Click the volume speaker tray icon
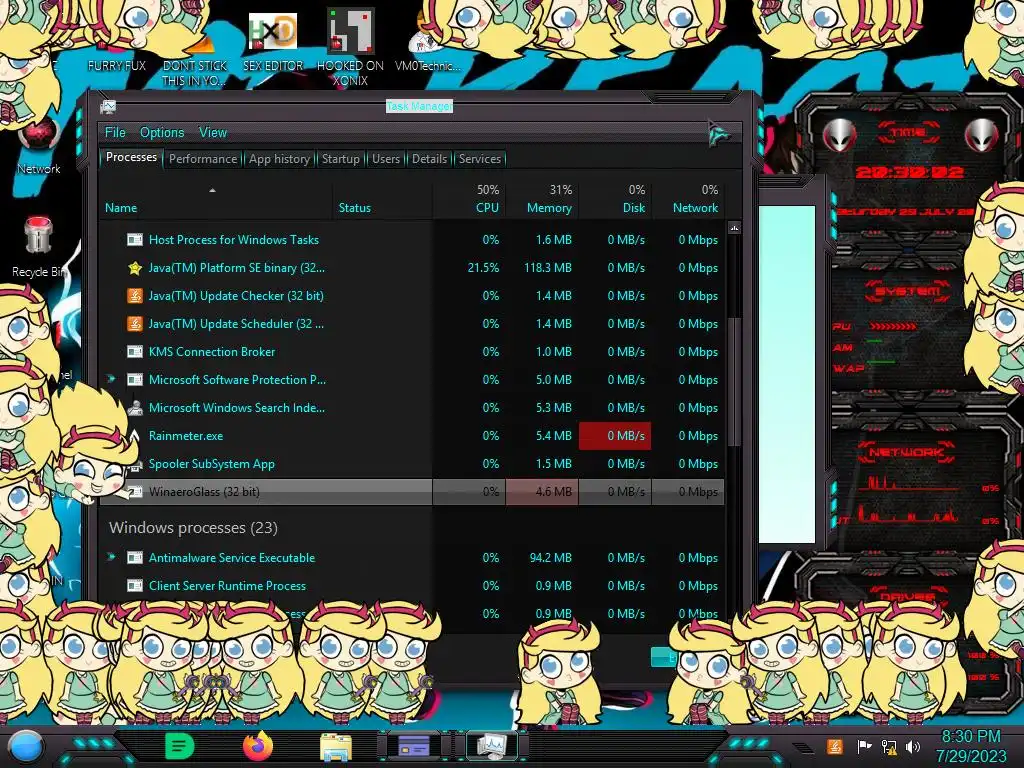Image resolution: width=1024 pixels, height=768 pixels. [913, 746]
